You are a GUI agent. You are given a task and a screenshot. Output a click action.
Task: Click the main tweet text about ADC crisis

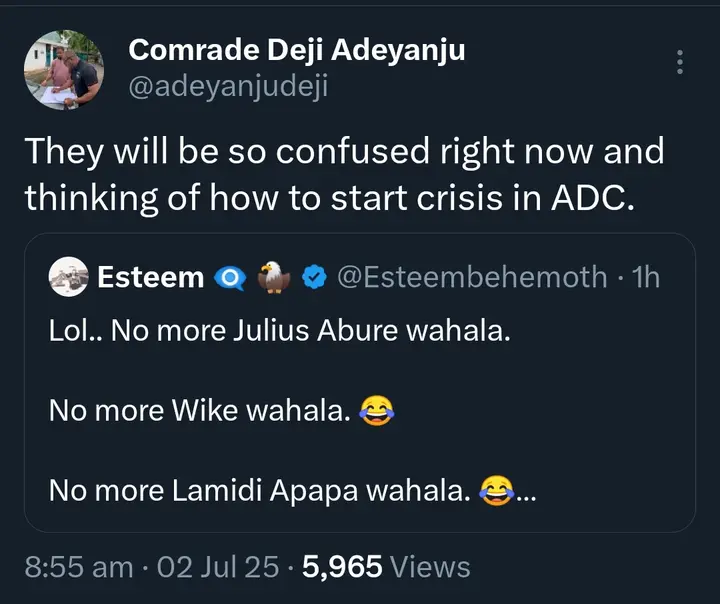pyautogui.click(x=344, y=175)
